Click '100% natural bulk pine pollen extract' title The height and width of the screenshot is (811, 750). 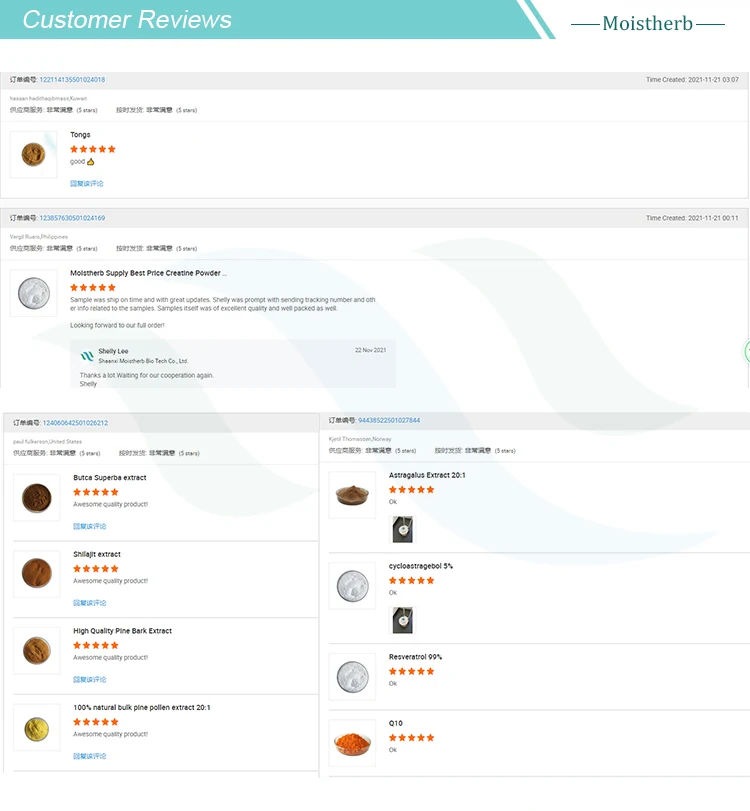(x=142, y=708)
